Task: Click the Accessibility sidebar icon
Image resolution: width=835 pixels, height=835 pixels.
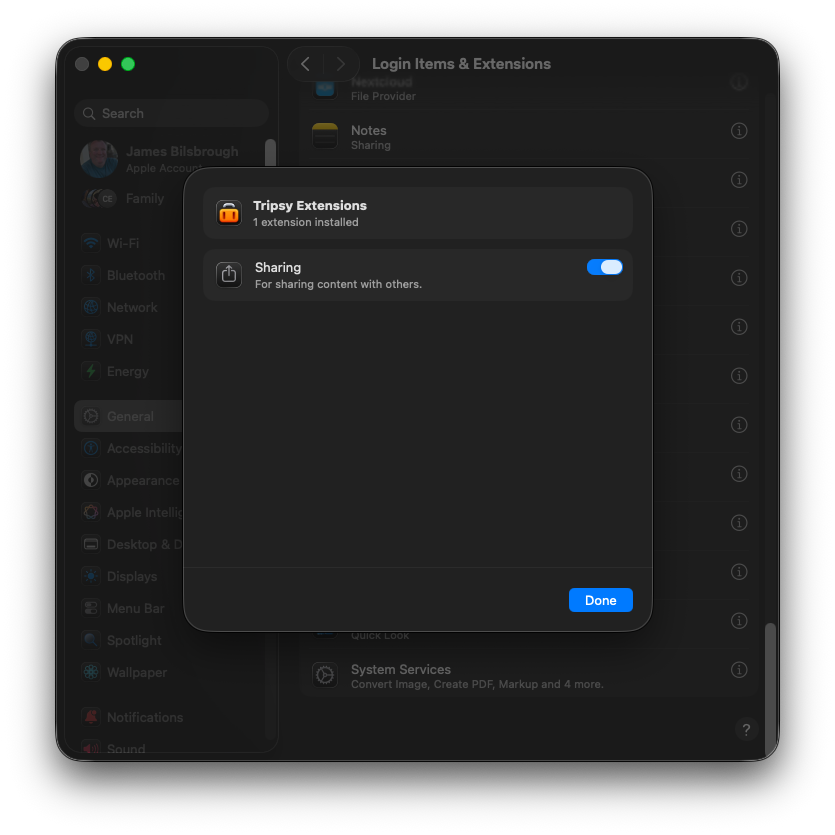Action: coord(91,448)
